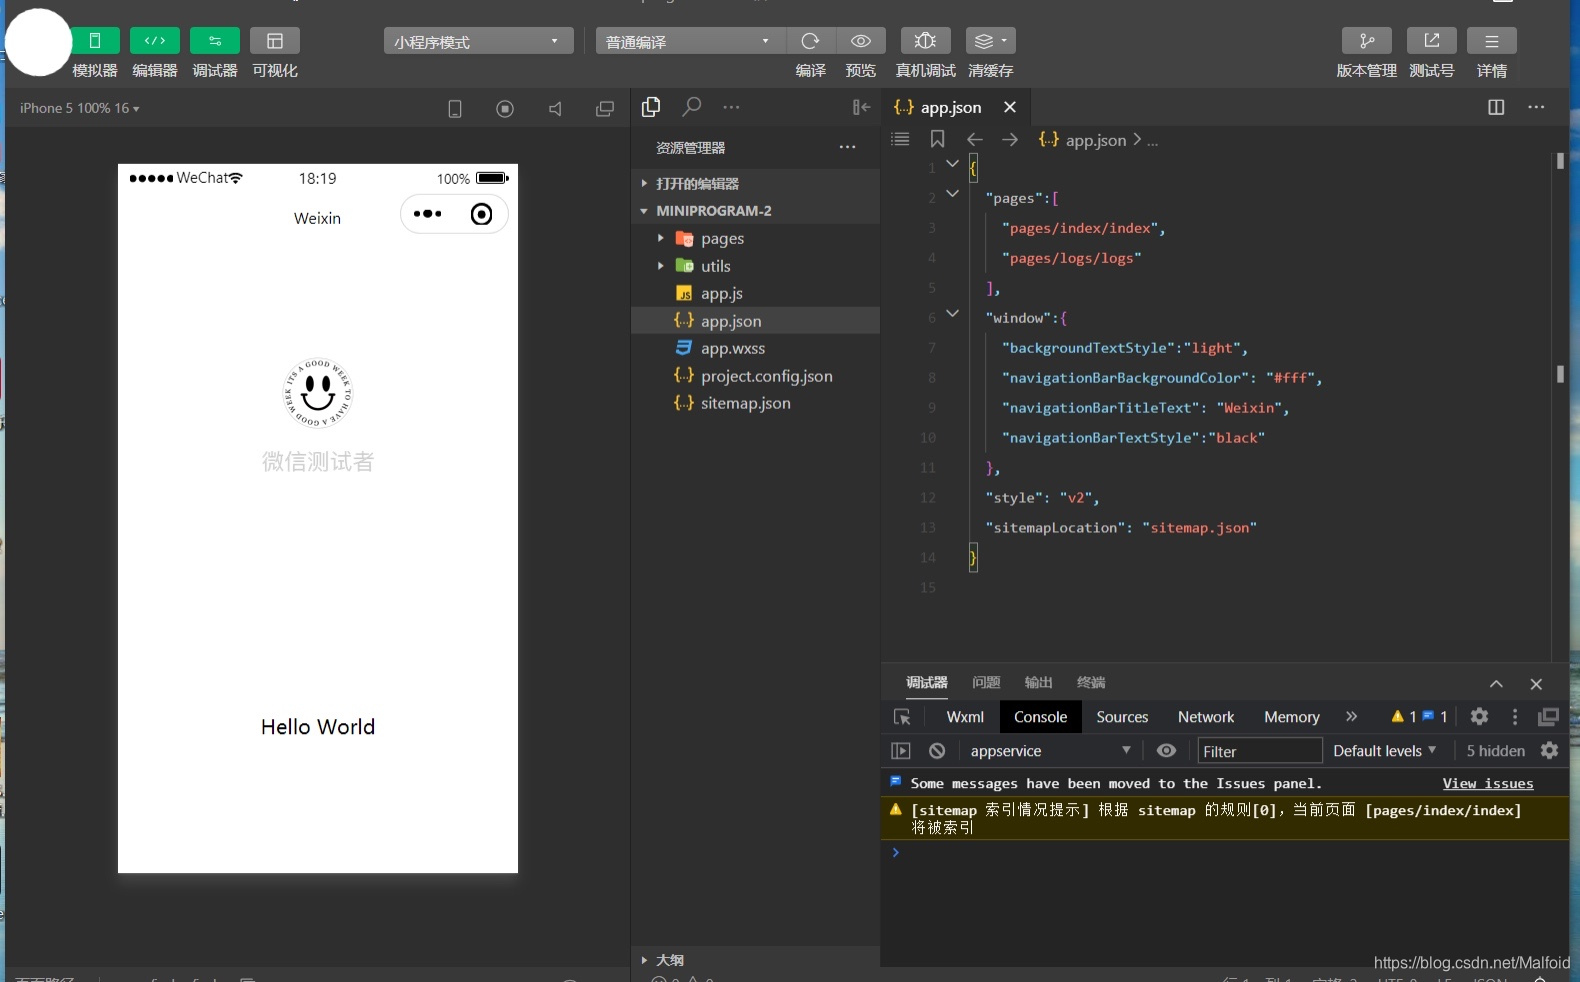Image resolution: width=1580 pixels, height=982 pixels.
Task: Open the search icon in sidebar
Action: point(691,107)
